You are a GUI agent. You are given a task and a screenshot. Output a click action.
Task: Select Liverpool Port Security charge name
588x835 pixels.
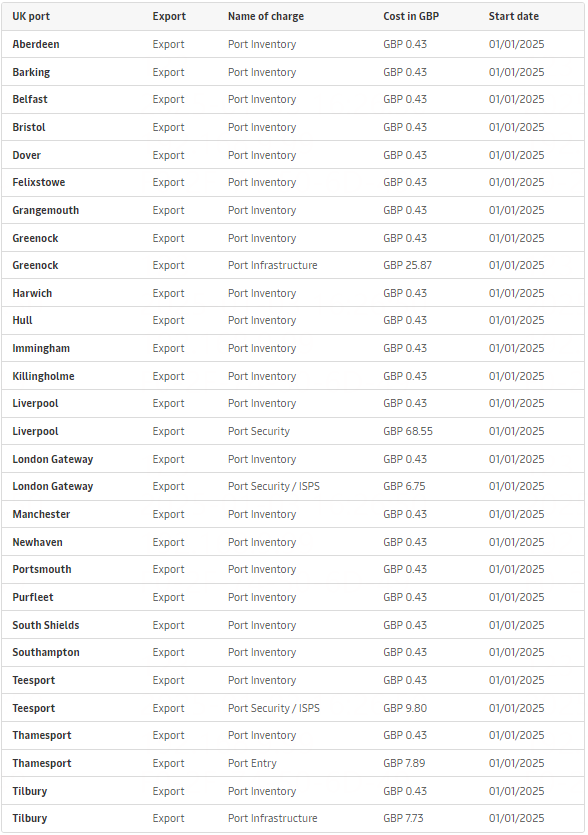pos(258,431)
